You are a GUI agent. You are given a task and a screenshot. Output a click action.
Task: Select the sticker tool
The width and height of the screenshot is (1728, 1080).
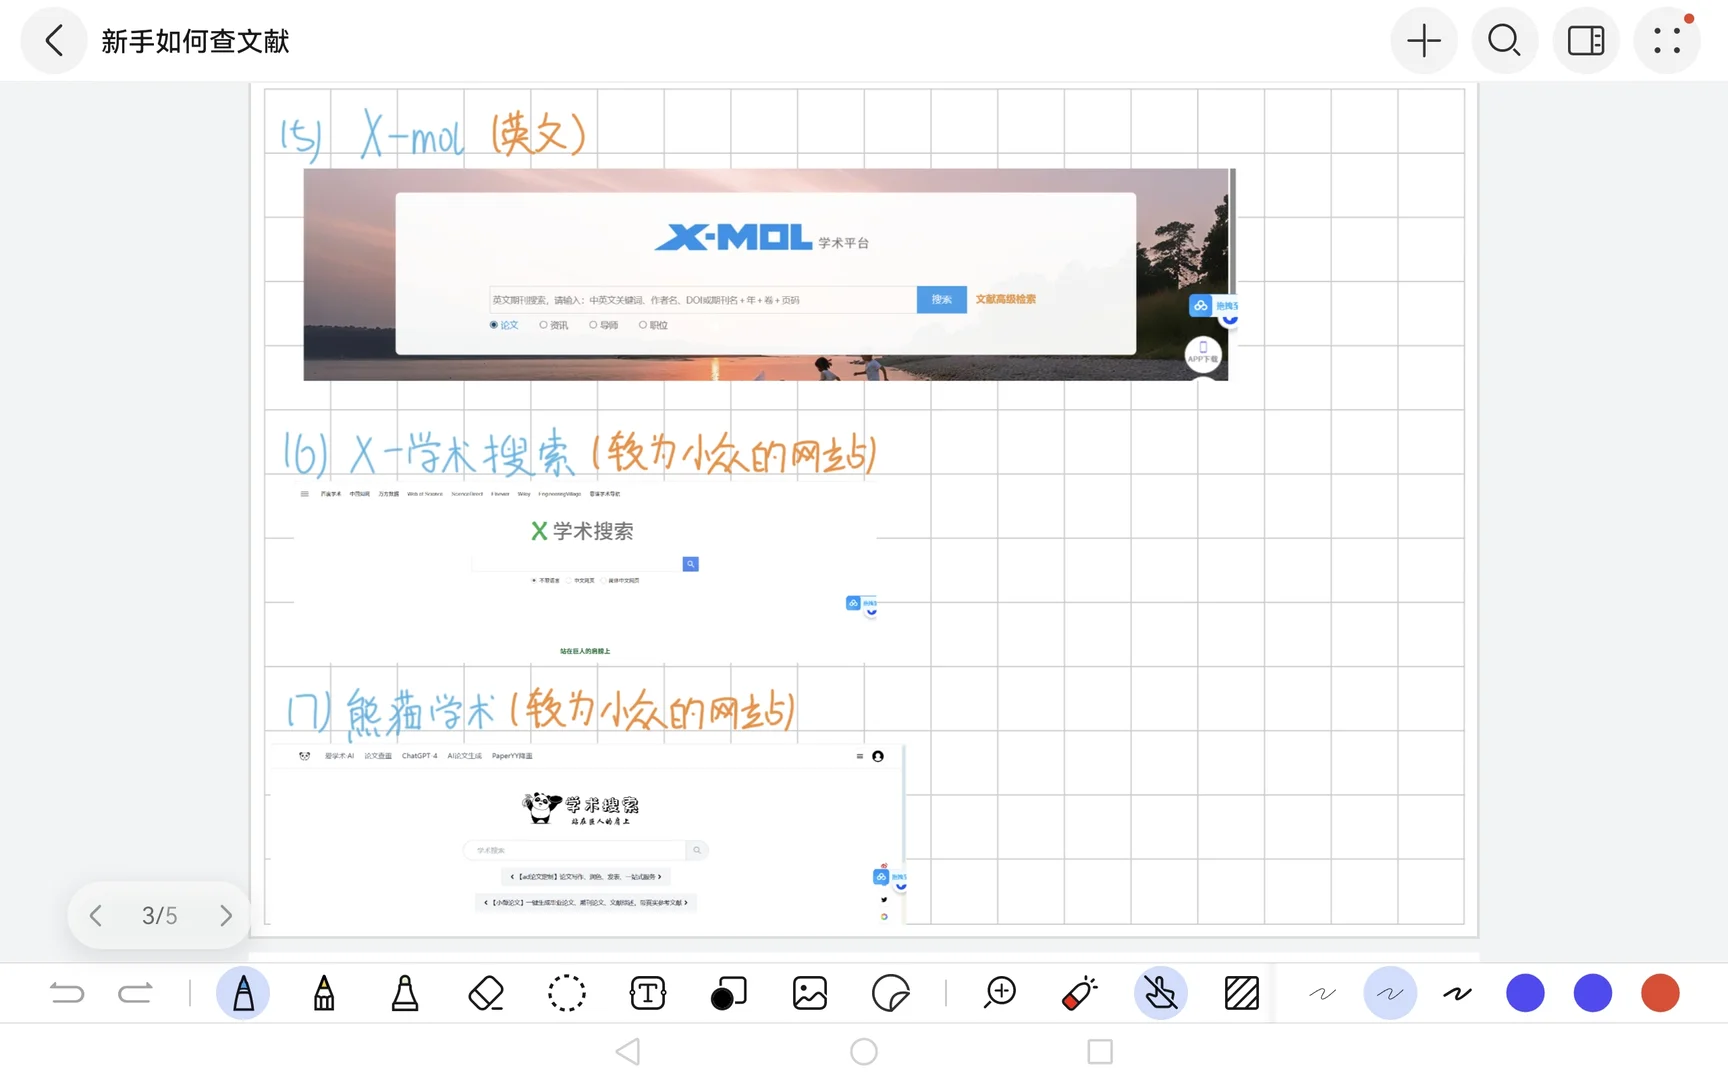pyautogui.click(x=890, y=993)
